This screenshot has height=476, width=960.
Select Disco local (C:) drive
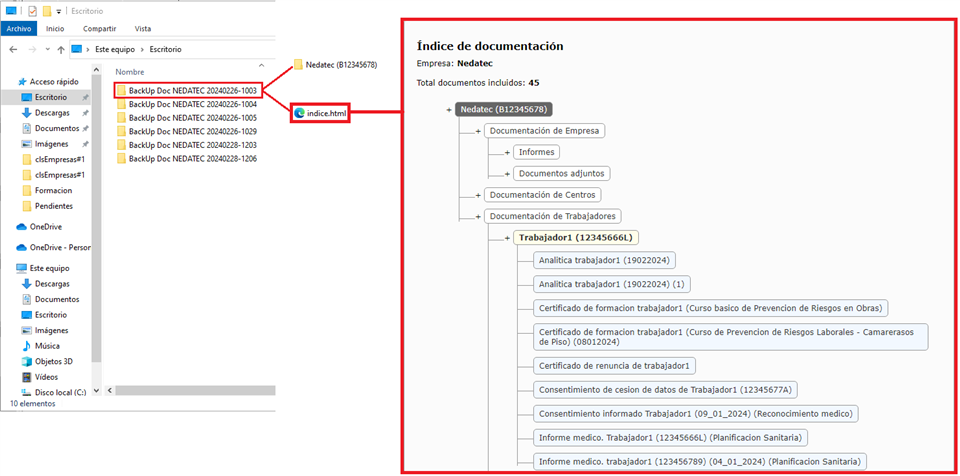(x=59, y=392)
